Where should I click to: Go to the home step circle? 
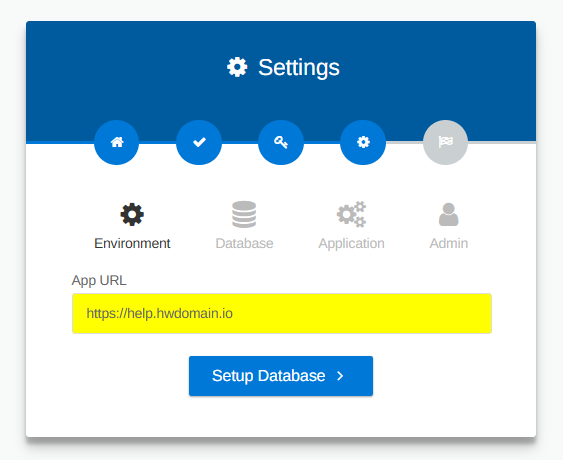coord(117,142)
